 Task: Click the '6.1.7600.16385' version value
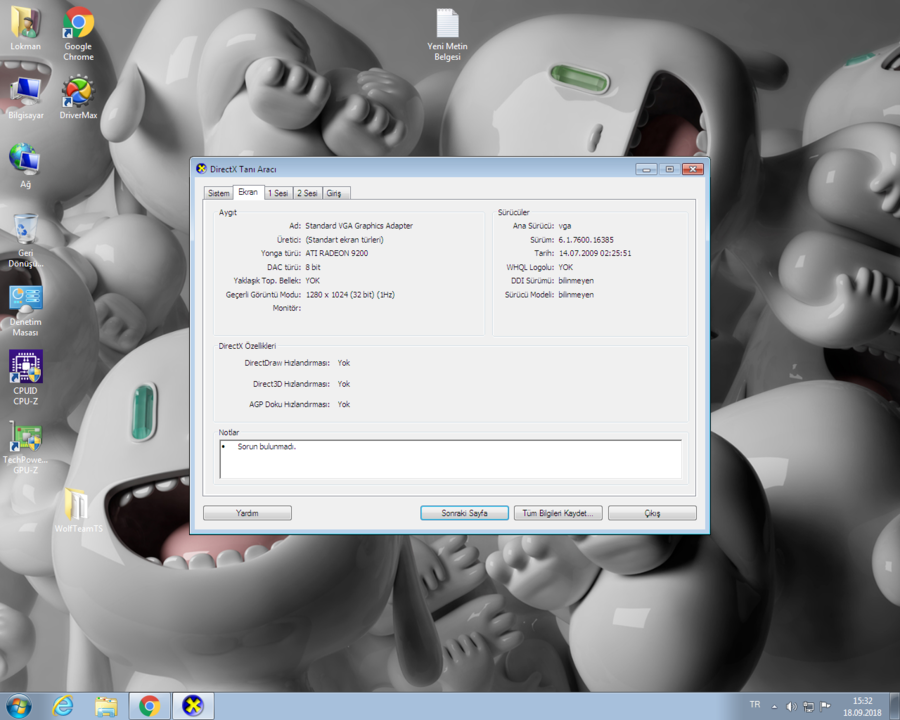(586, 240)
